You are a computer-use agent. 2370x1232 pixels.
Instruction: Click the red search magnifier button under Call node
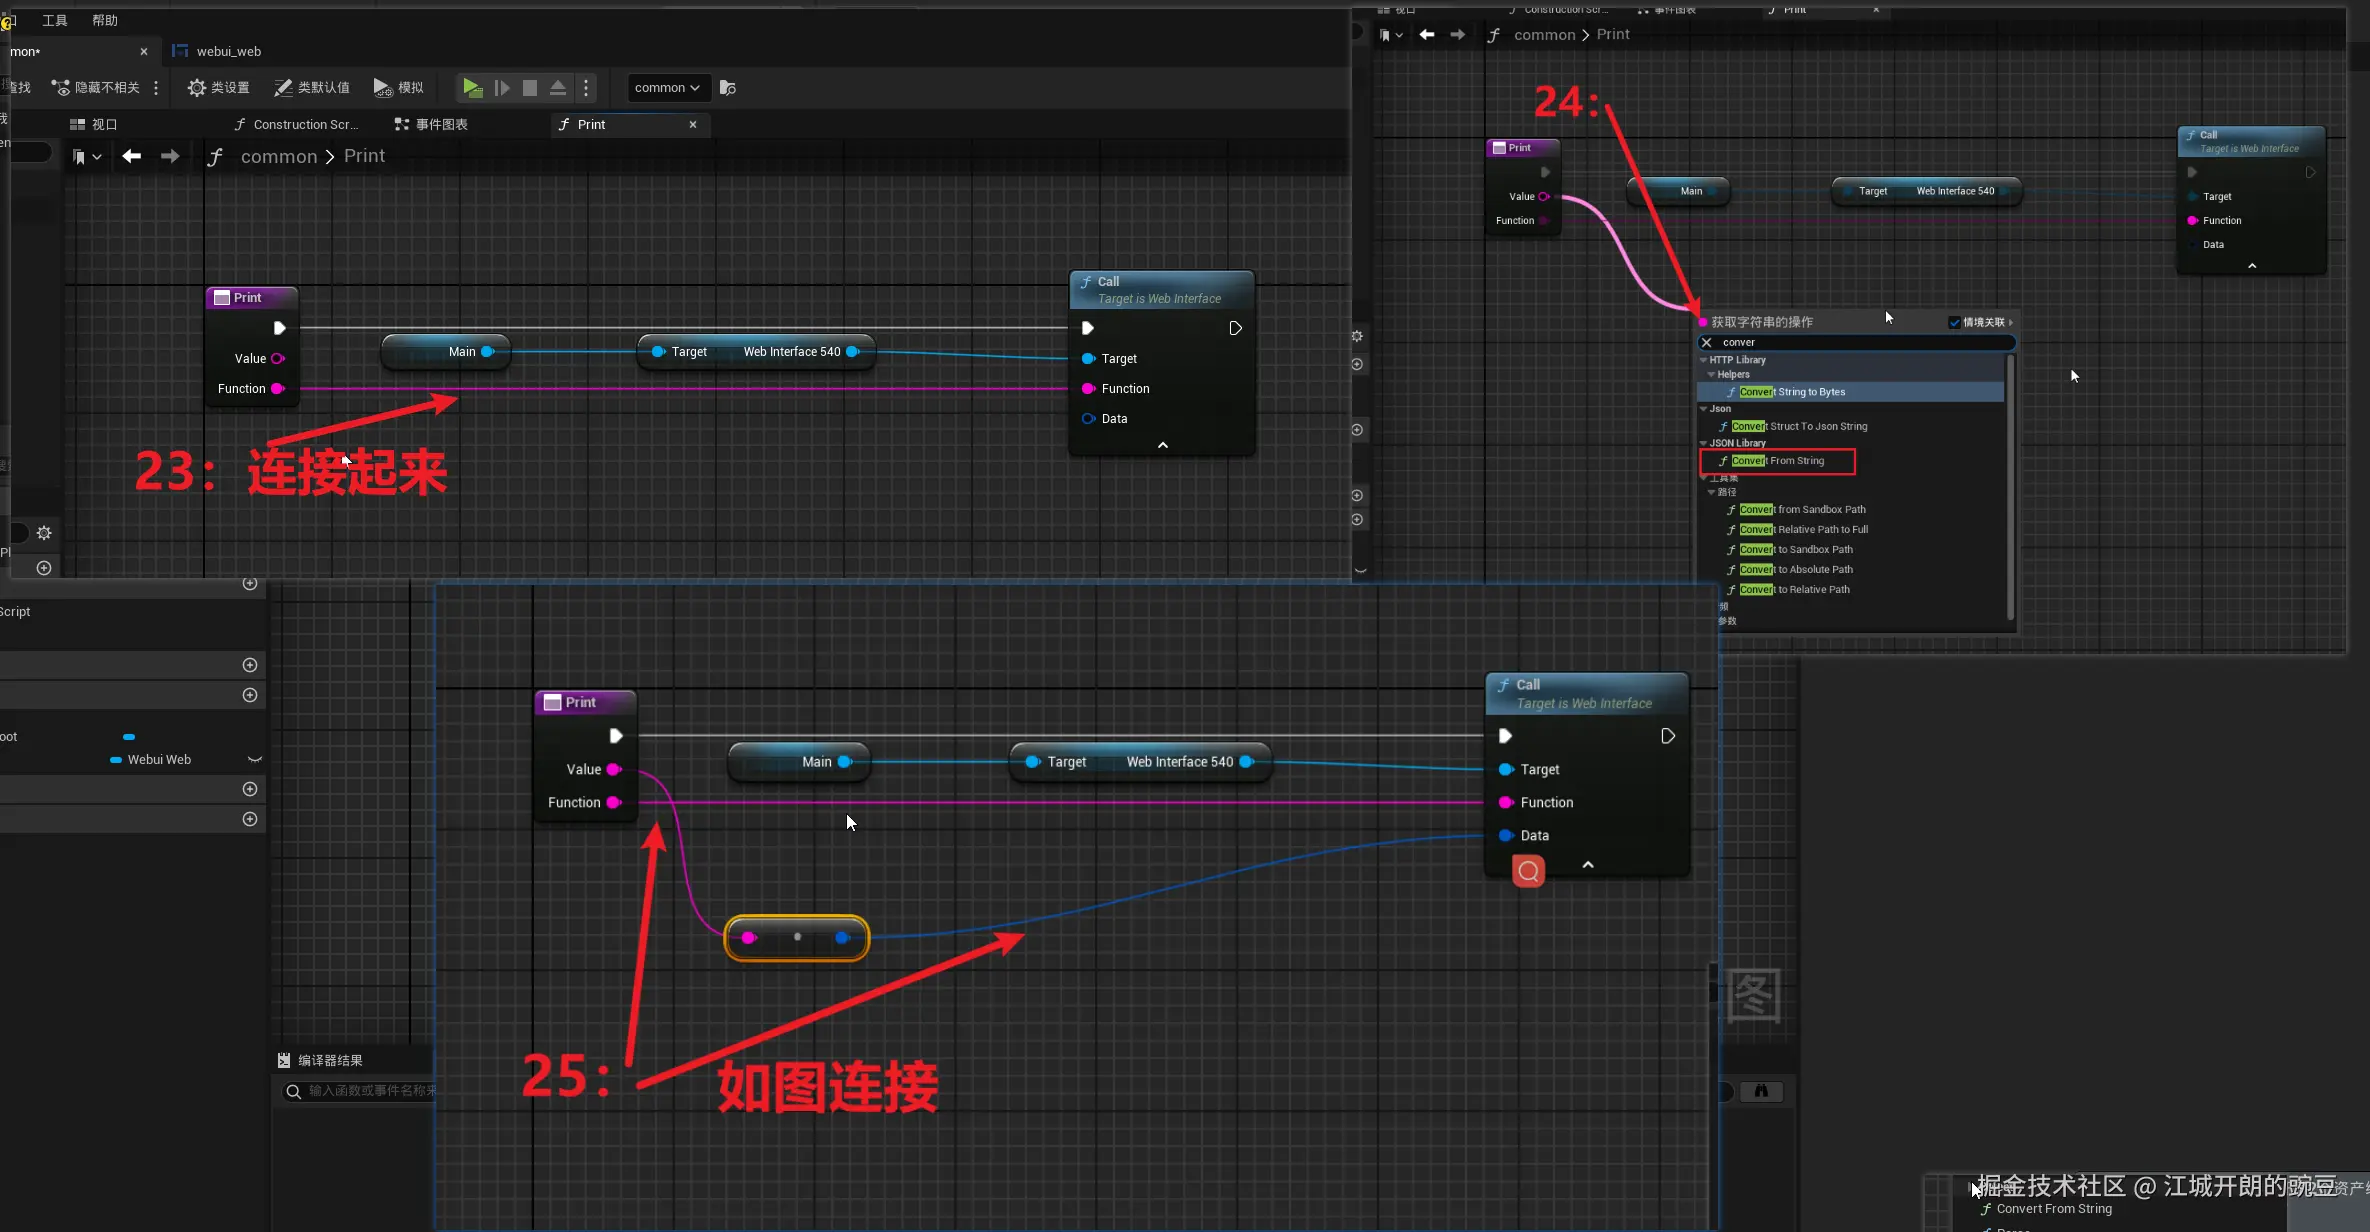(x=1528, y=872)
